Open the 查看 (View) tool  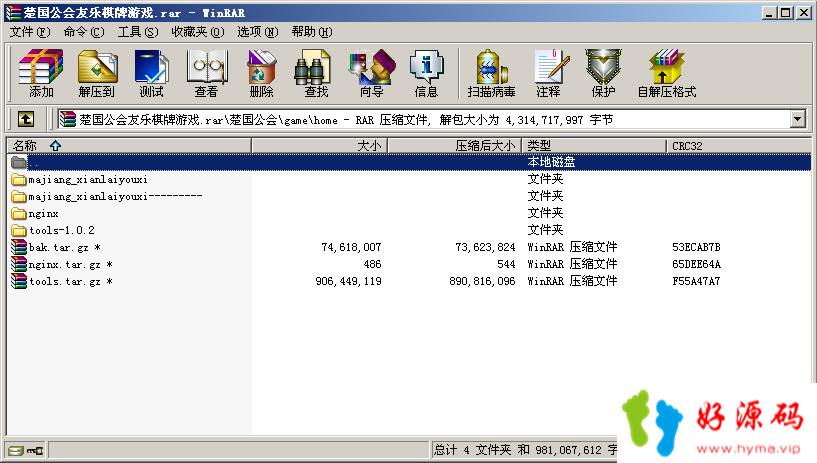206,73
